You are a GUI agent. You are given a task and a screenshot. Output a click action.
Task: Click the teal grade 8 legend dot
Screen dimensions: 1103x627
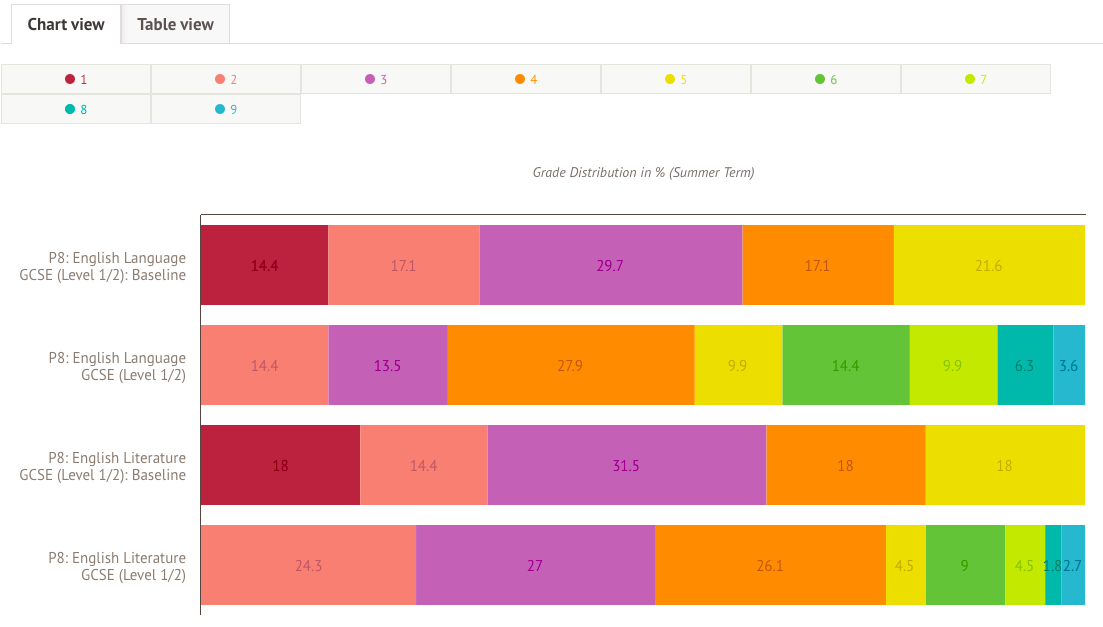point(70,109)
